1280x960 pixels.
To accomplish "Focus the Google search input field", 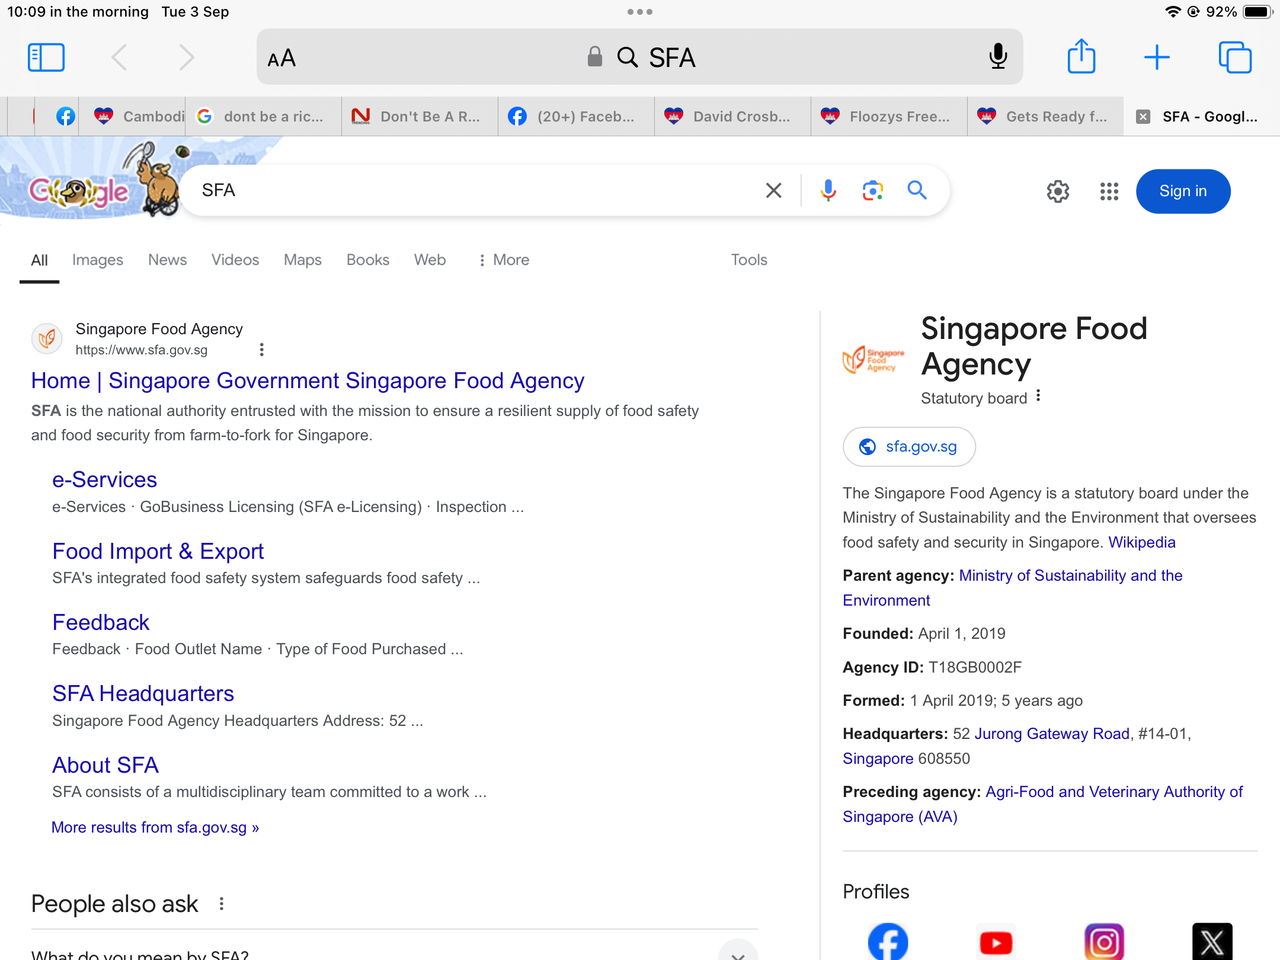I will (x=475, y=190).
